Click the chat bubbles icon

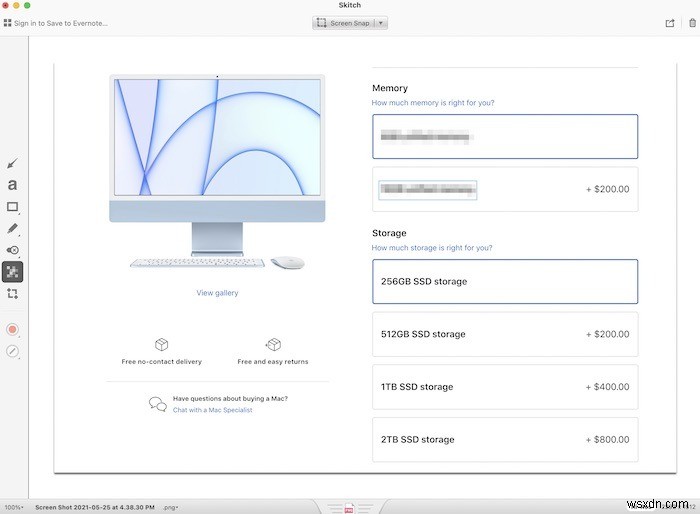click(158, 404)
